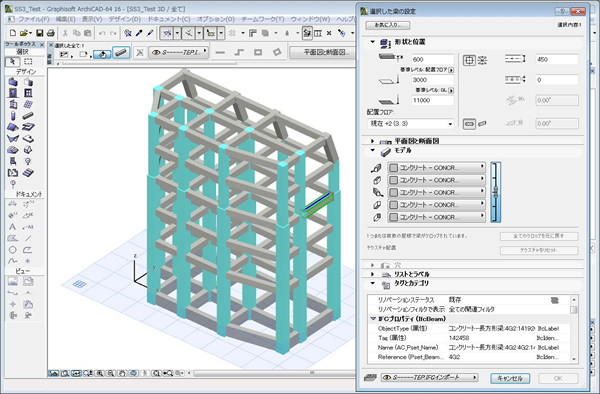This screenshot has width=600, height=394.
Task: Select the Line tool in Document section
Action: 28,238
